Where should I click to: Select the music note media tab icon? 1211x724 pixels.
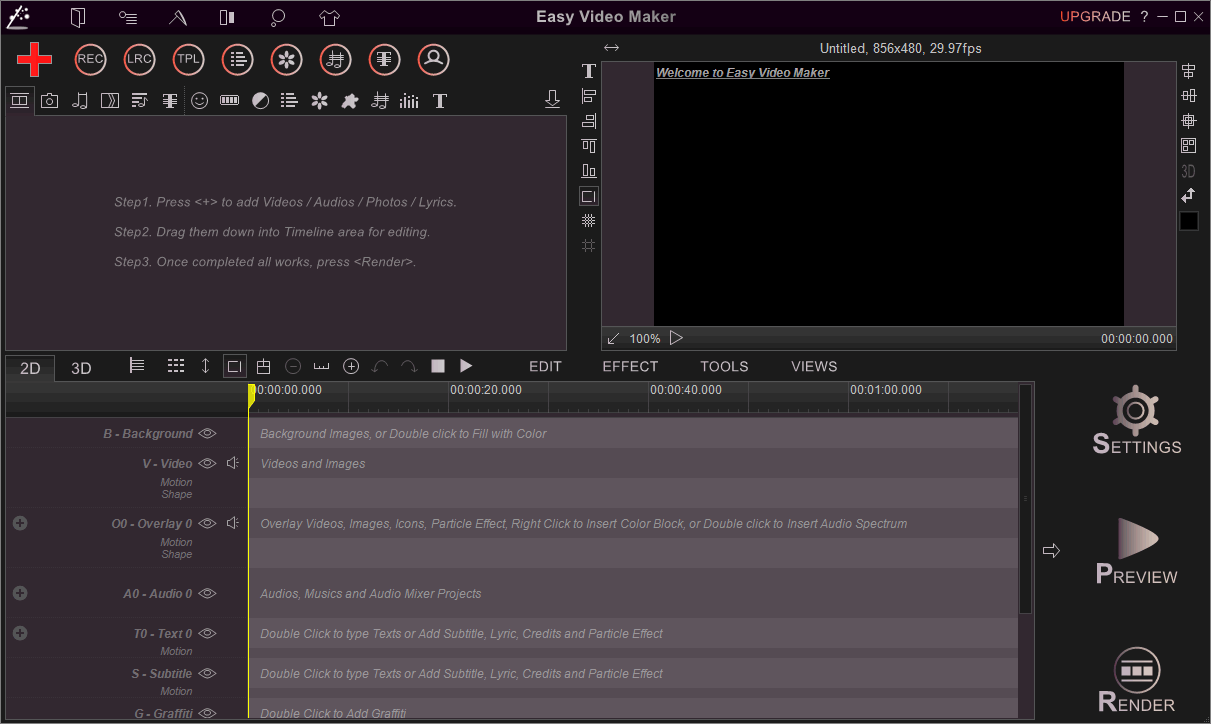click(79, 100)
